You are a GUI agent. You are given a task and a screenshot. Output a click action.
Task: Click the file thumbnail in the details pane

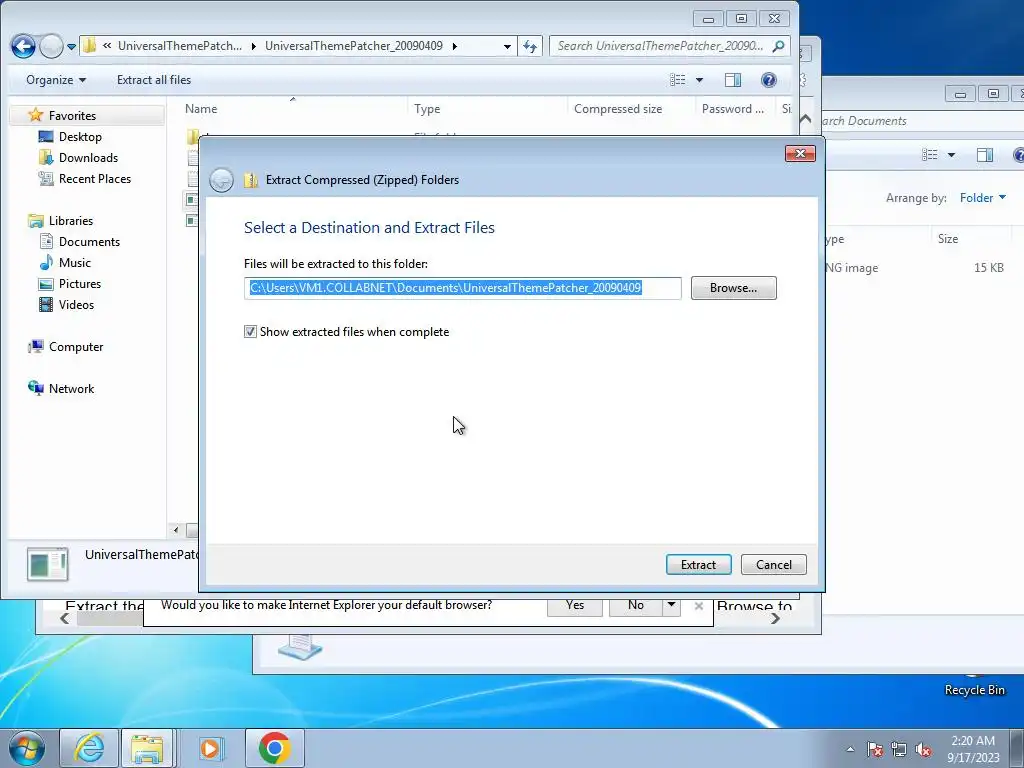click(x=47, y=565)
